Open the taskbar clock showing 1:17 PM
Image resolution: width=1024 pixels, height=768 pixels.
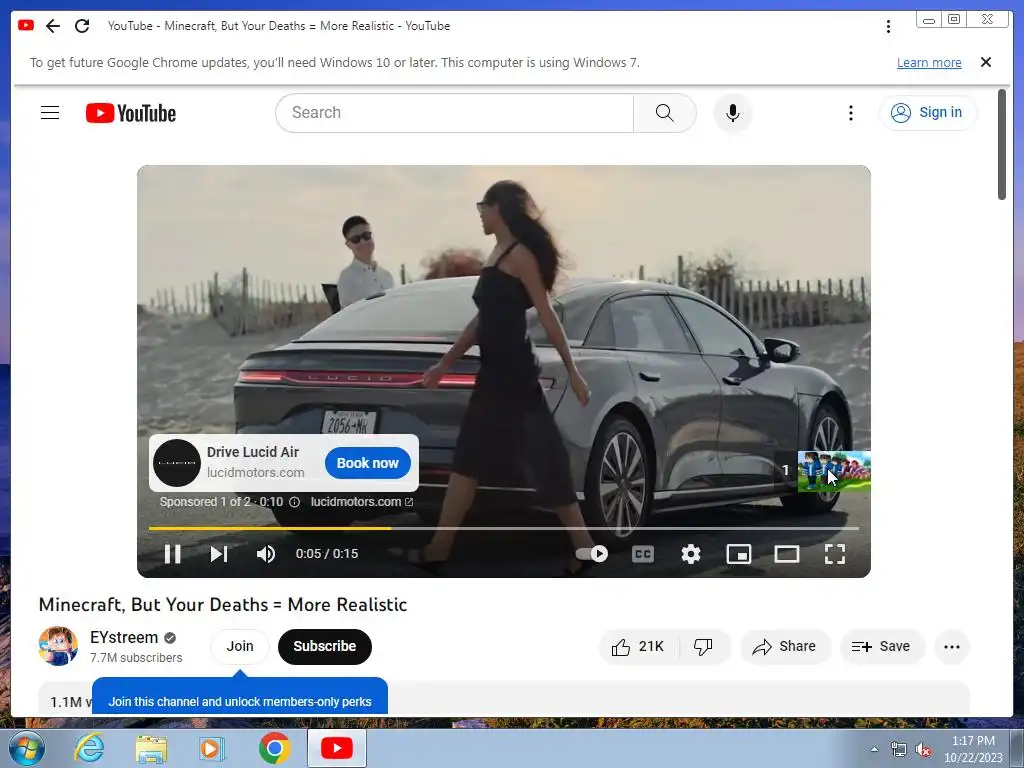(x=973, y=749)
